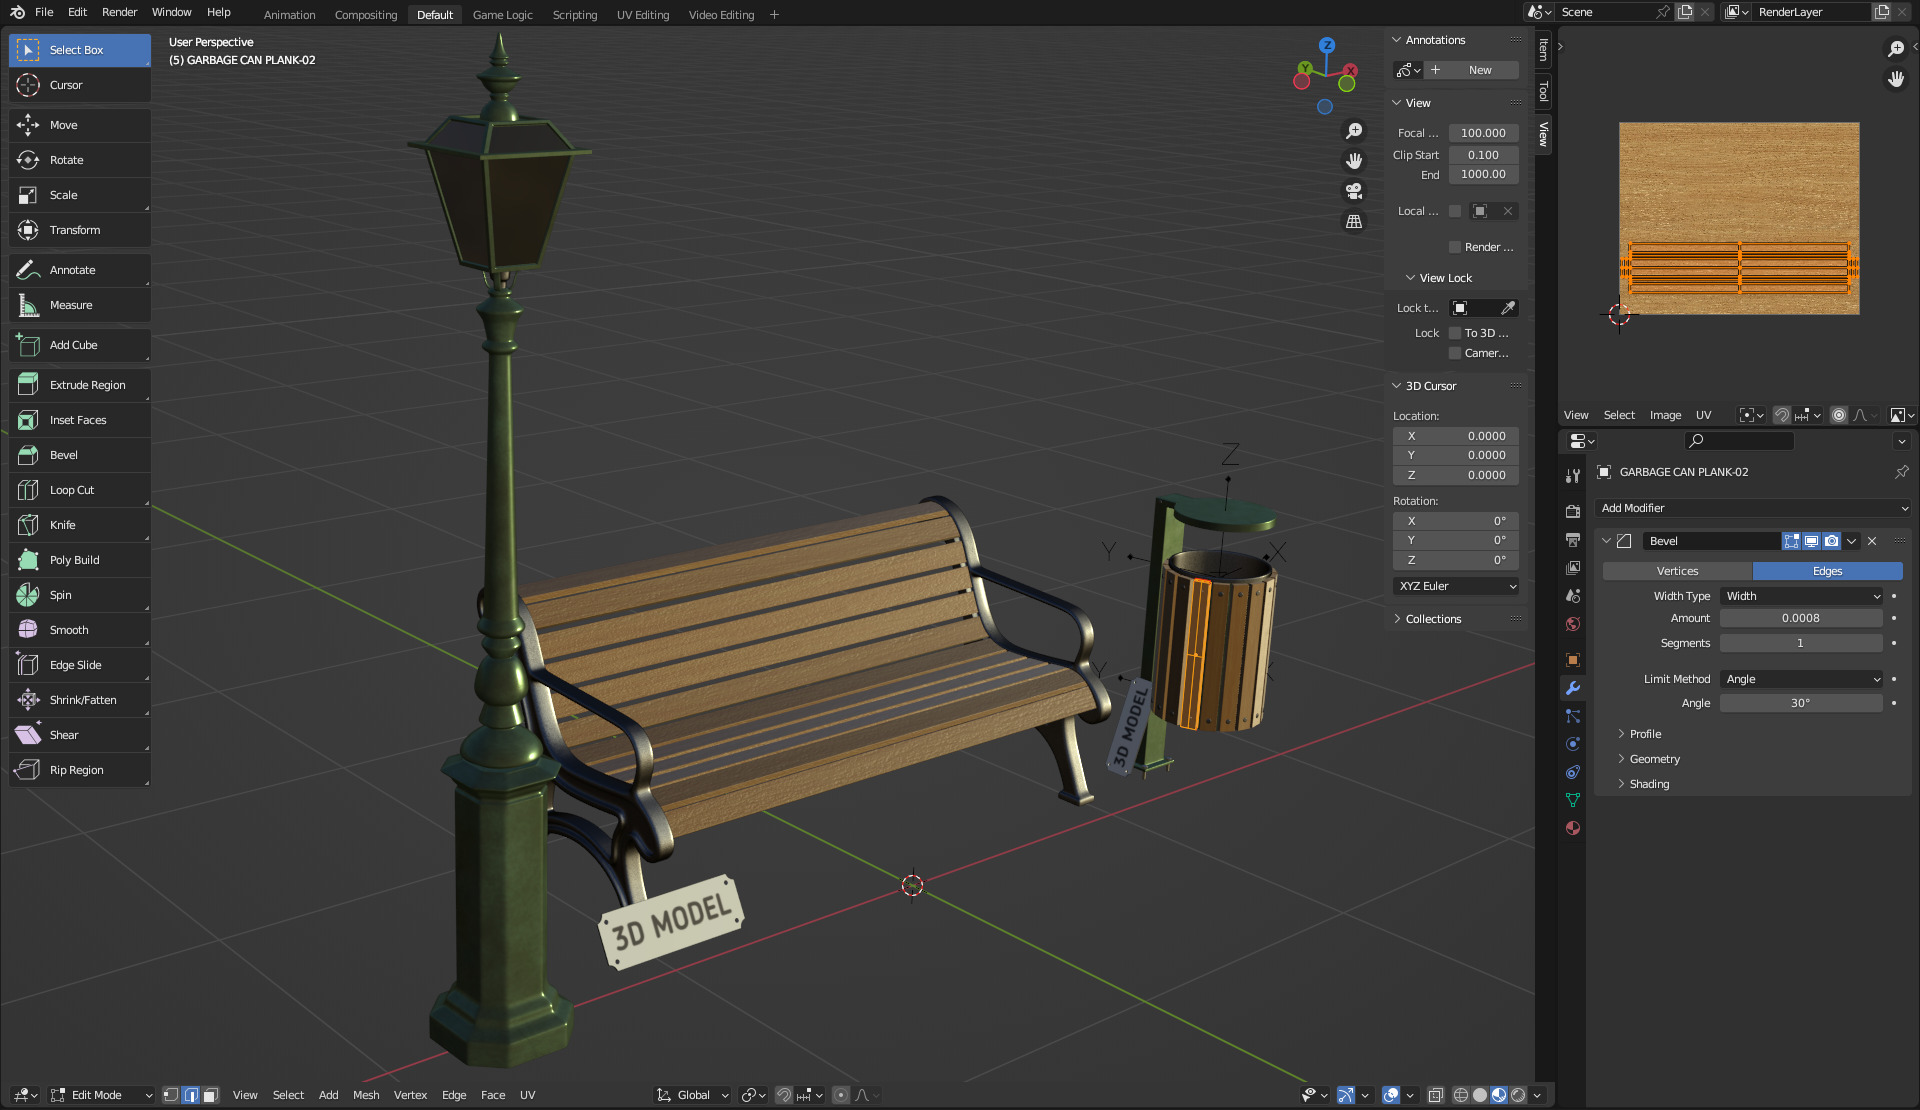The image size is (1920, 1110).
Task: Select the Loop Cut tool
Action: pyautogui.click(x=80, y=490)
